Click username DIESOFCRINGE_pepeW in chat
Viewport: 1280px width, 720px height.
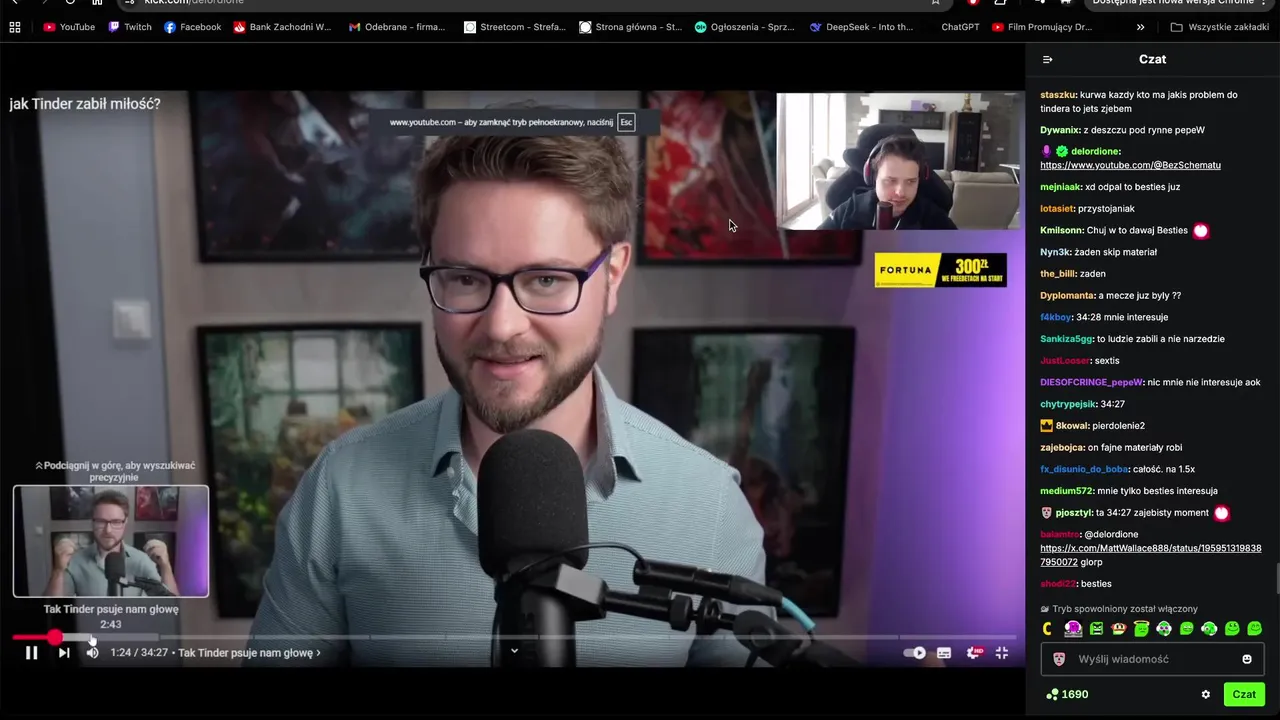pos(1091,382)
